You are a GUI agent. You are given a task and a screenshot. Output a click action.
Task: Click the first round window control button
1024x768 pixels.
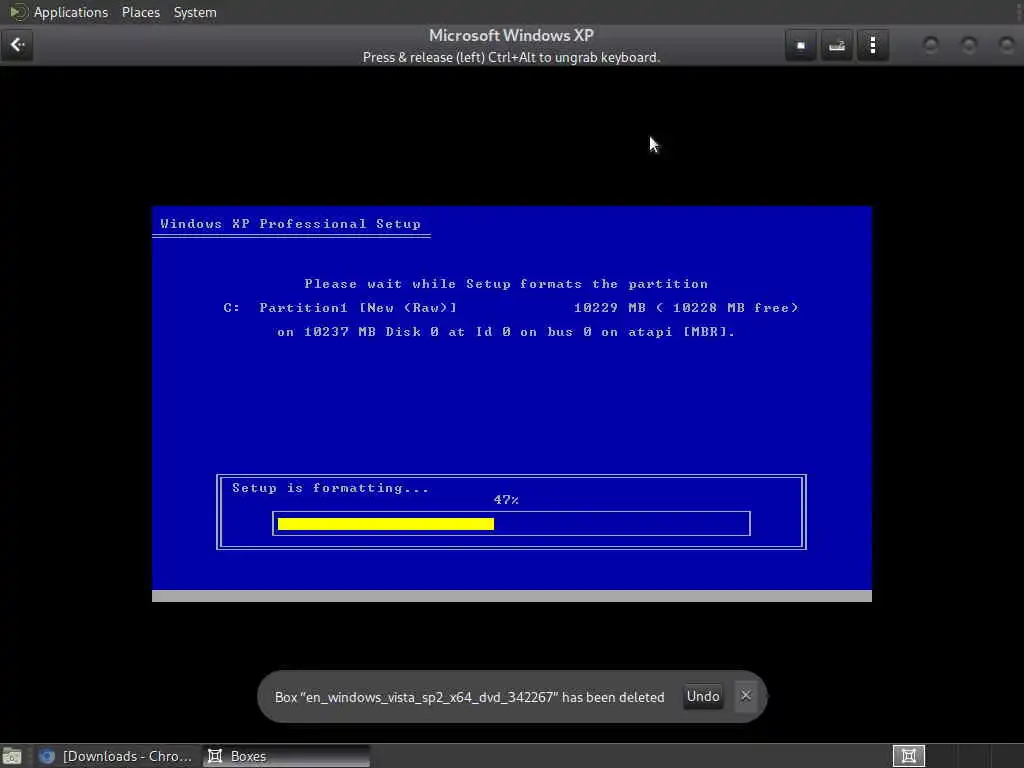click(931, 45)
